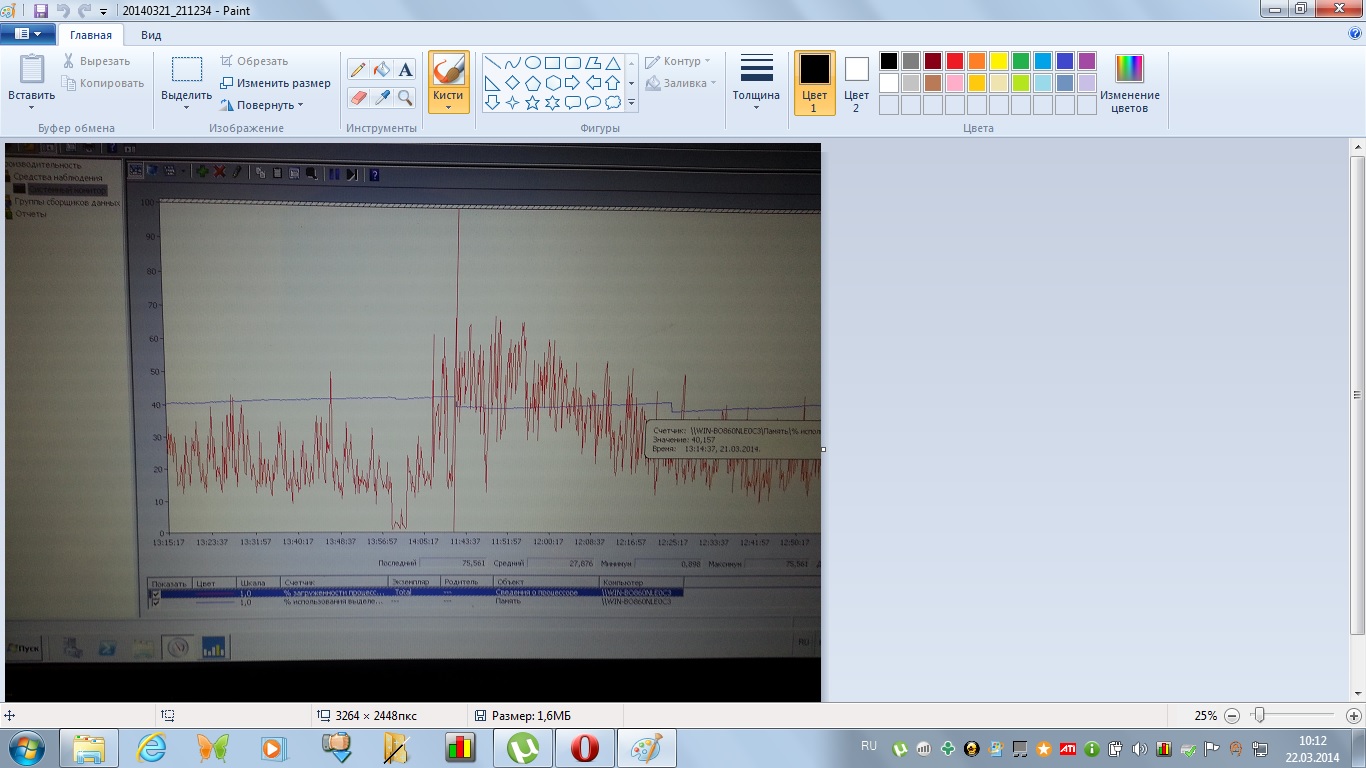Activate the Цвет 2 background color
1366x768 pixels.
coord(856,82)
